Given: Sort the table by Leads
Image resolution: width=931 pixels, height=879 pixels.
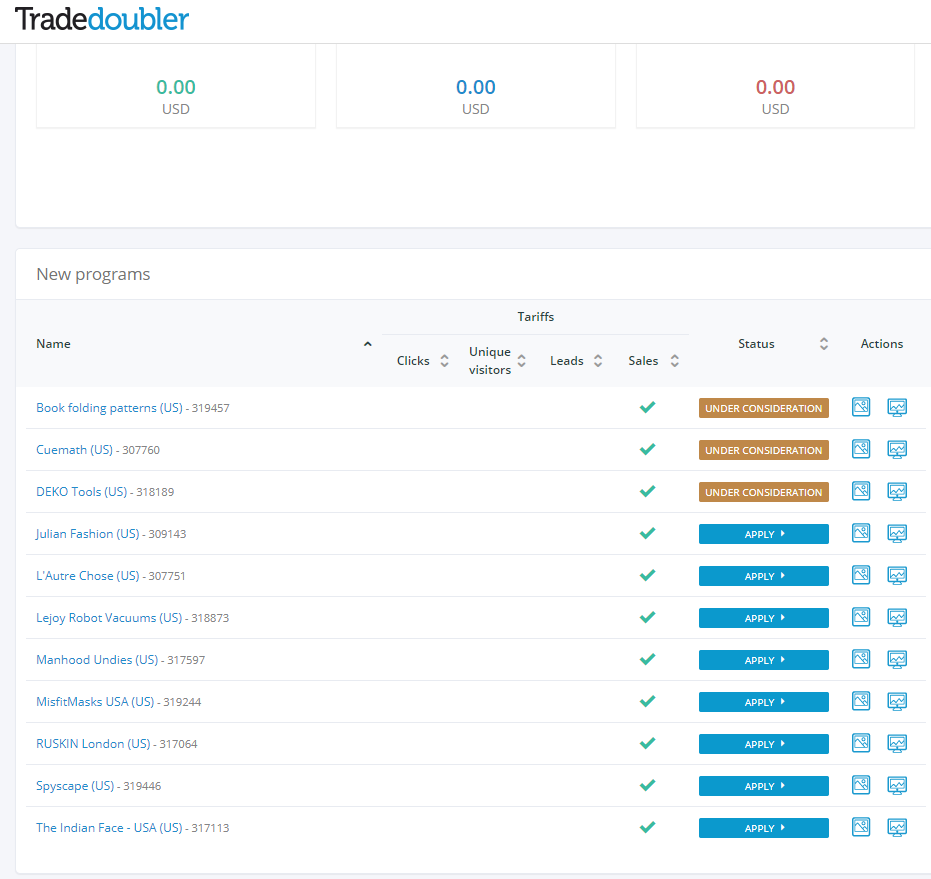Looking at the screenshot, I should click(x=598, y=361).
